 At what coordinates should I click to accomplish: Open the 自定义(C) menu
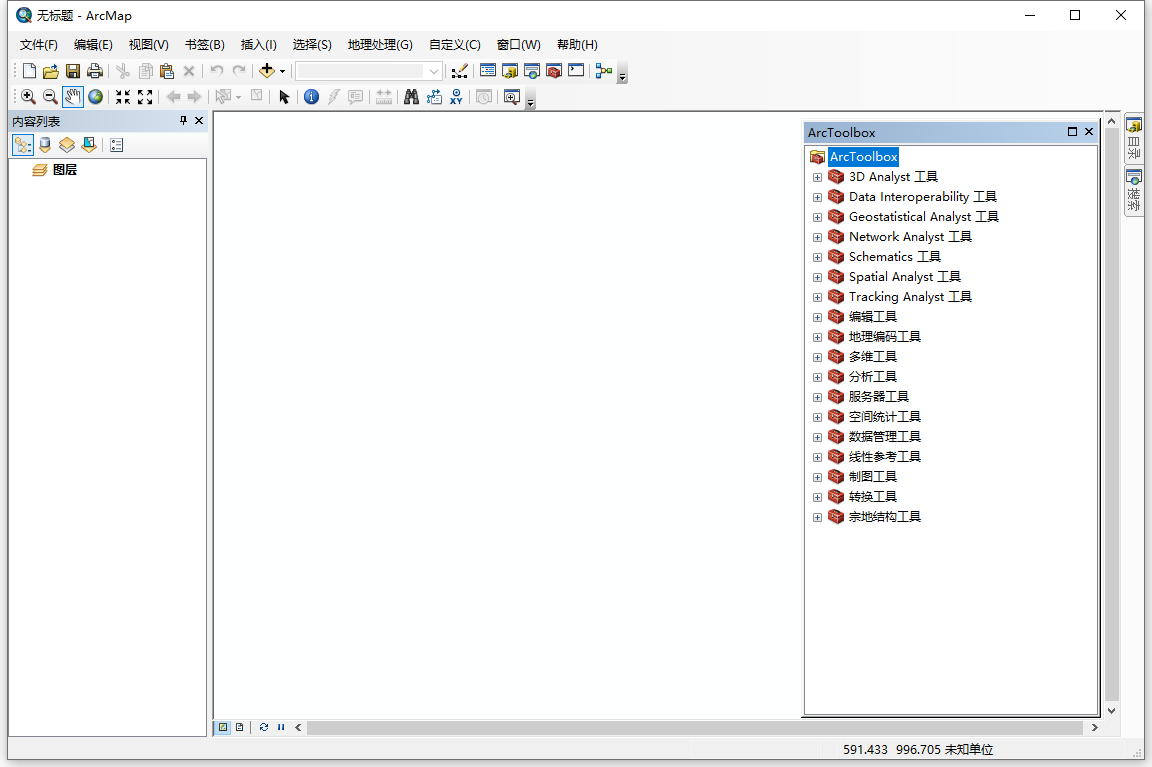tap(455, 45)
